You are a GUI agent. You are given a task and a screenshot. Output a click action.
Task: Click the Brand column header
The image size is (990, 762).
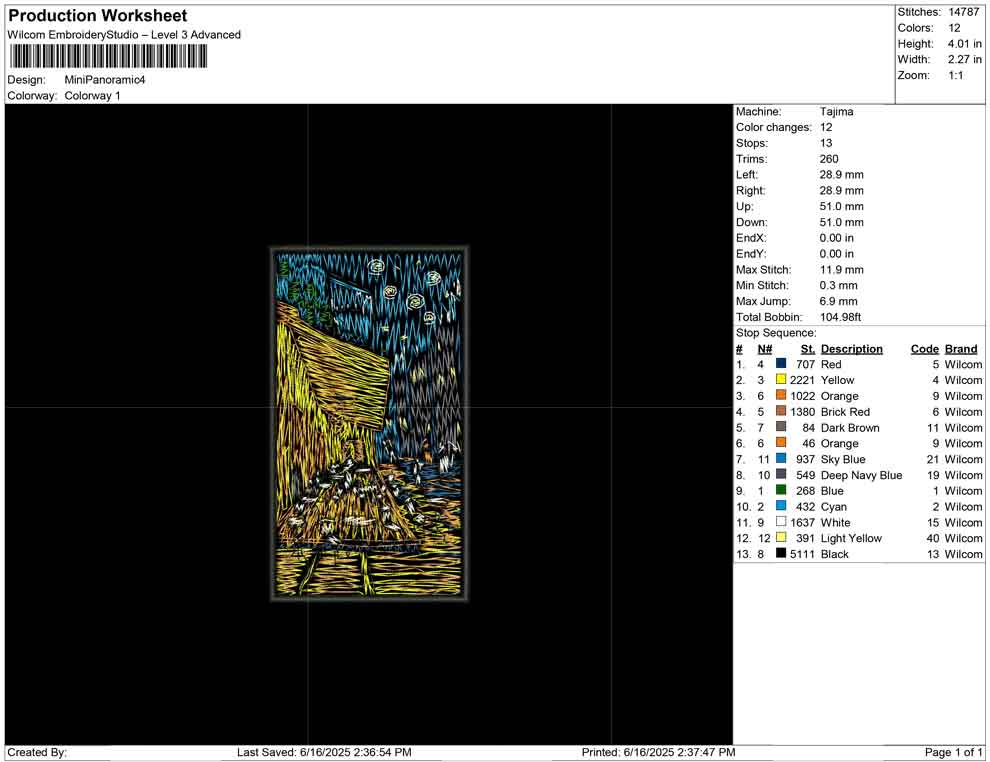[961, 349]
